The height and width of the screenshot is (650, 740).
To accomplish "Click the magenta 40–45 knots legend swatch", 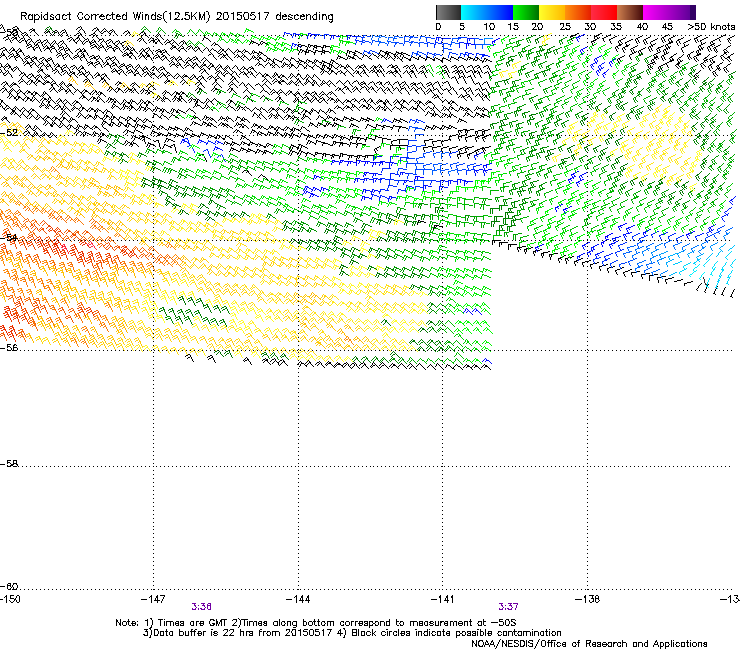I will click(656, 12).
